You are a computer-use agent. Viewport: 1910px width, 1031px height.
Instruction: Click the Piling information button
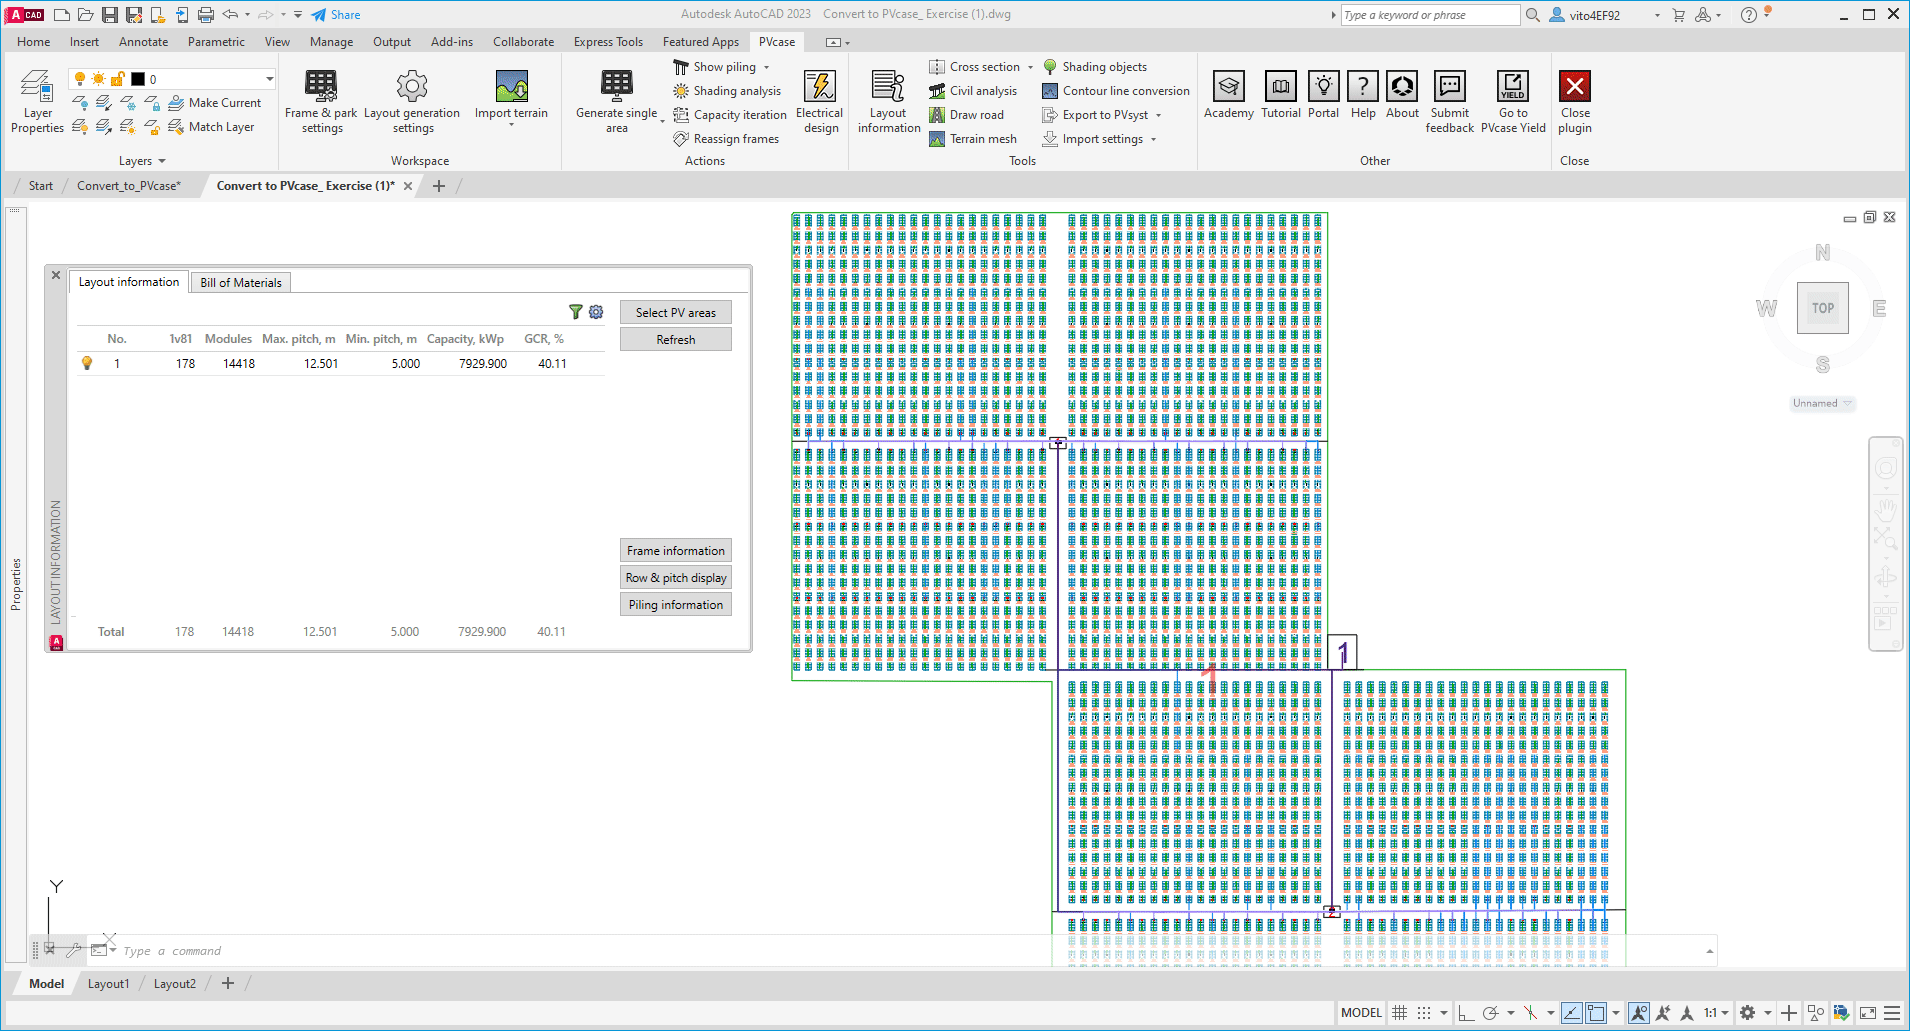pyautogui.click(x=676, y=605)
